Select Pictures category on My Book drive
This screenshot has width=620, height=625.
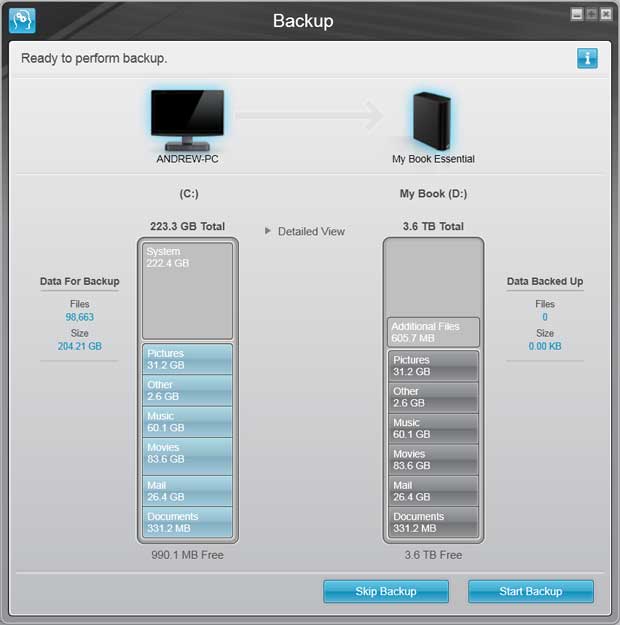pyautogui.click(x=433, y=365)
